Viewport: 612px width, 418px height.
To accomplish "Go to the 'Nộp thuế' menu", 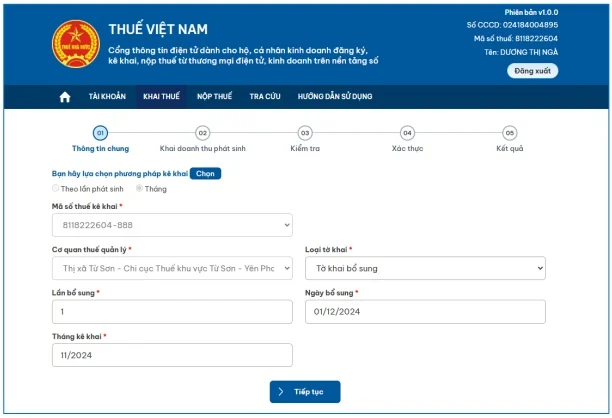I will (214, 97).
